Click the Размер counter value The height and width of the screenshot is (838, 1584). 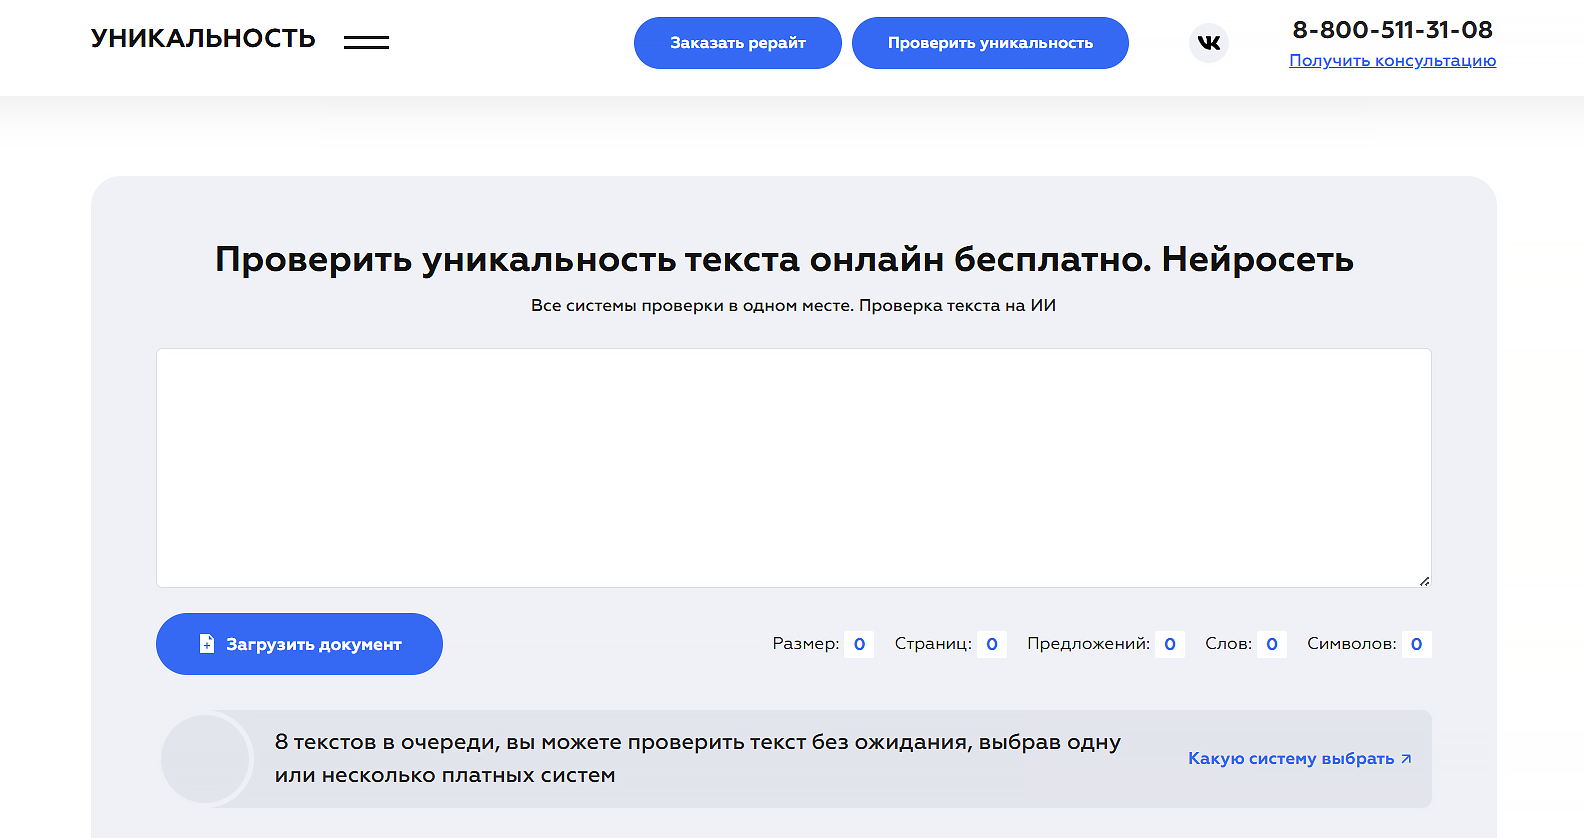[859, 644]
